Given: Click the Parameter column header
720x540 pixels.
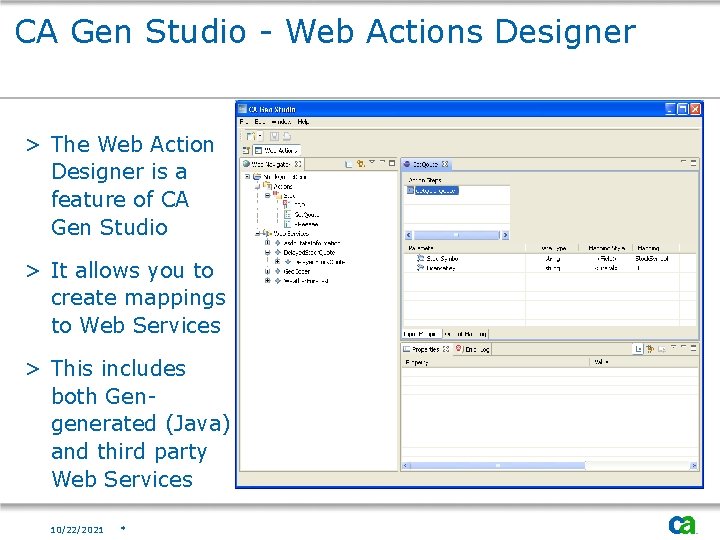Looking at the screenshot, I should point(464,248).
